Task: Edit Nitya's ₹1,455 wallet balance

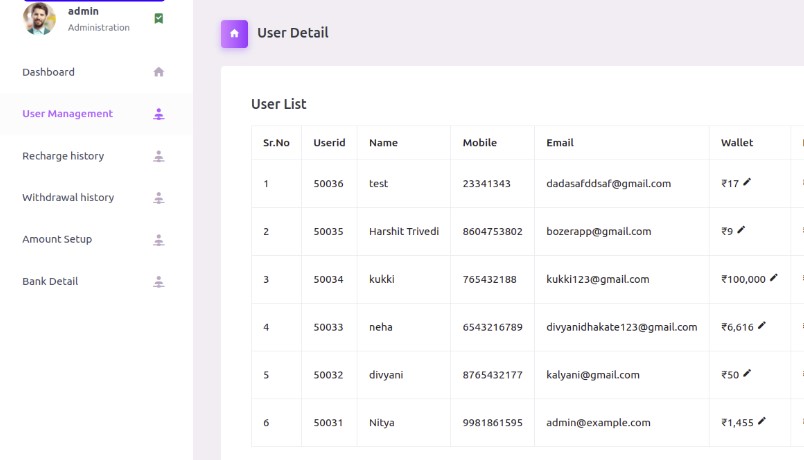Action: tap(762, 421)
